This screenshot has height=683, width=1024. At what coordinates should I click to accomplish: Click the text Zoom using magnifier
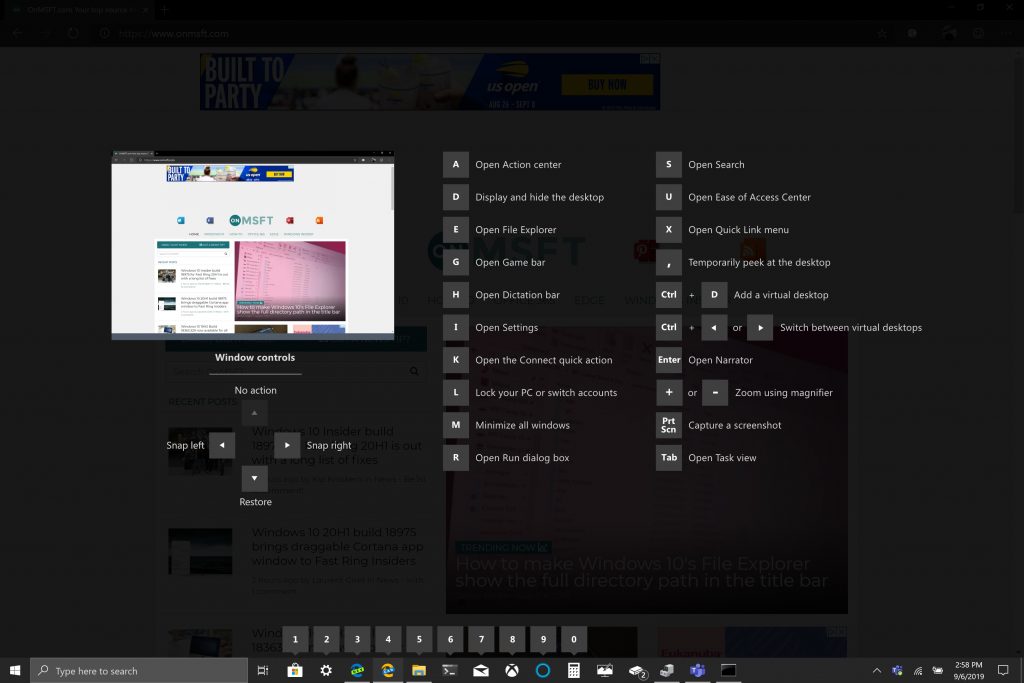[784, 392]
